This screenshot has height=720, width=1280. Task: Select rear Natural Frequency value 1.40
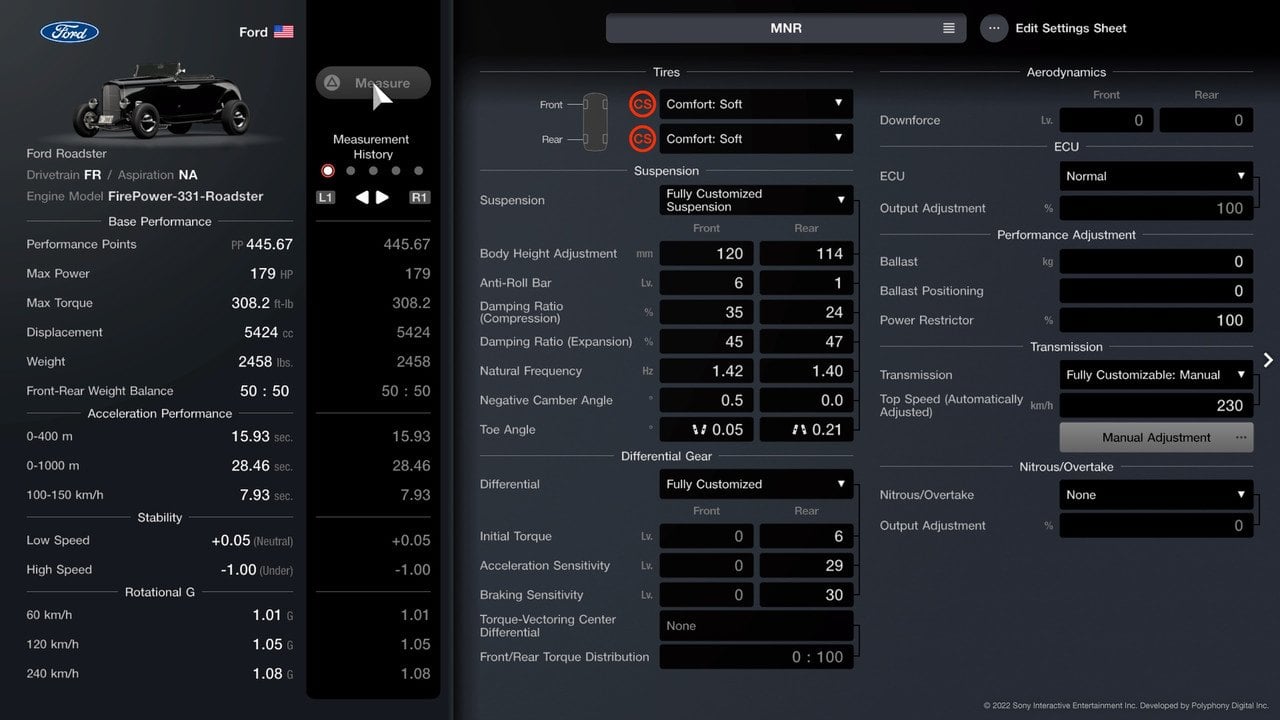(806, 371)
